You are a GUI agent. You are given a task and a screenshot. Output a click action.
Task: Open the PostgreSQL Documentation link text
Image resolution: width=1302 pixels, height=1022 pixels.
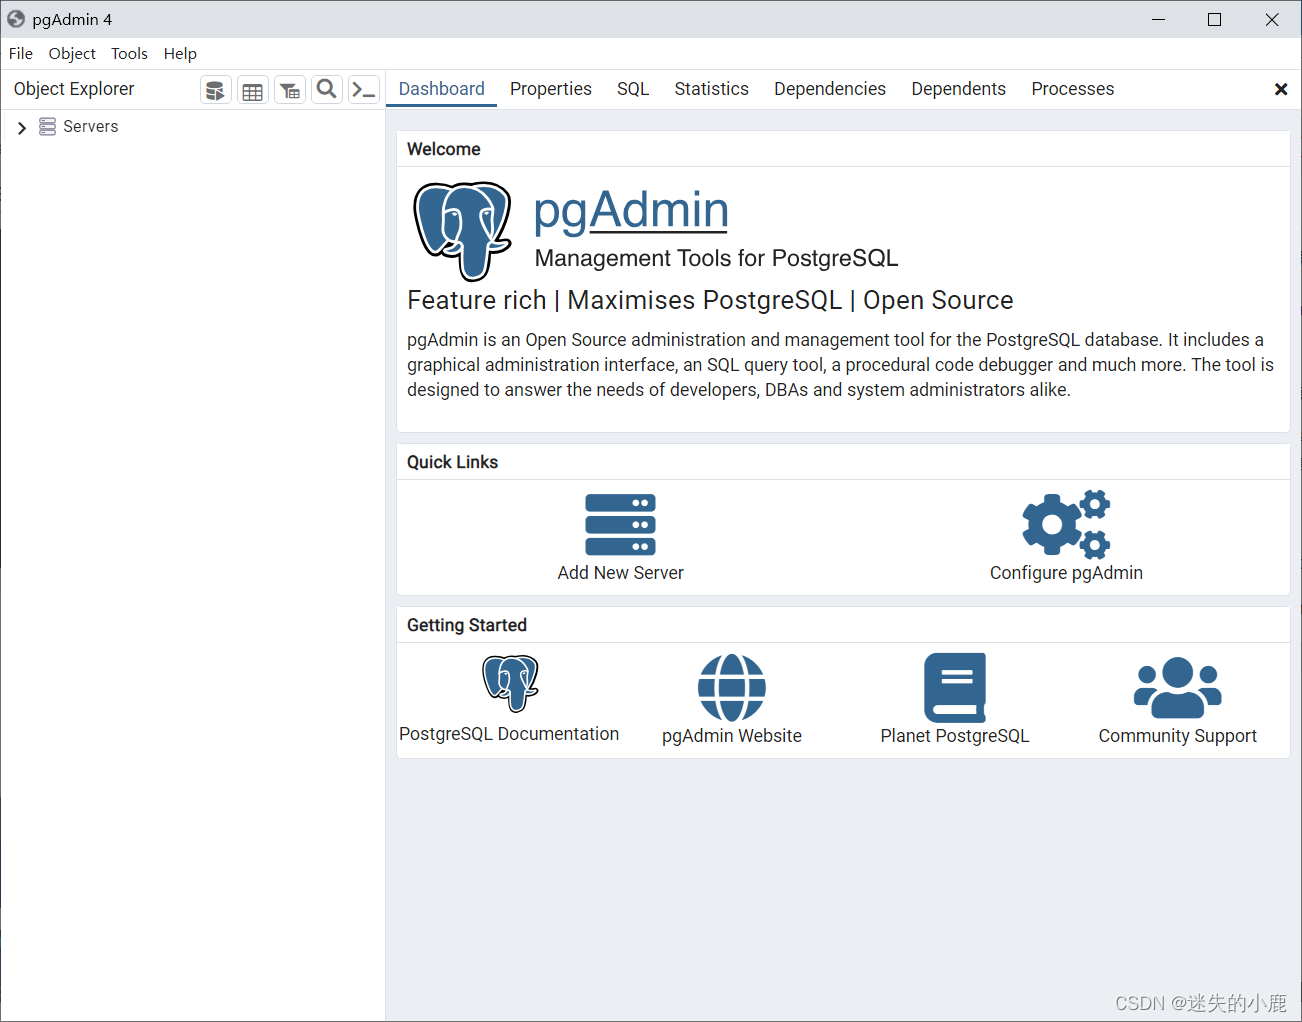coord(509,734)
